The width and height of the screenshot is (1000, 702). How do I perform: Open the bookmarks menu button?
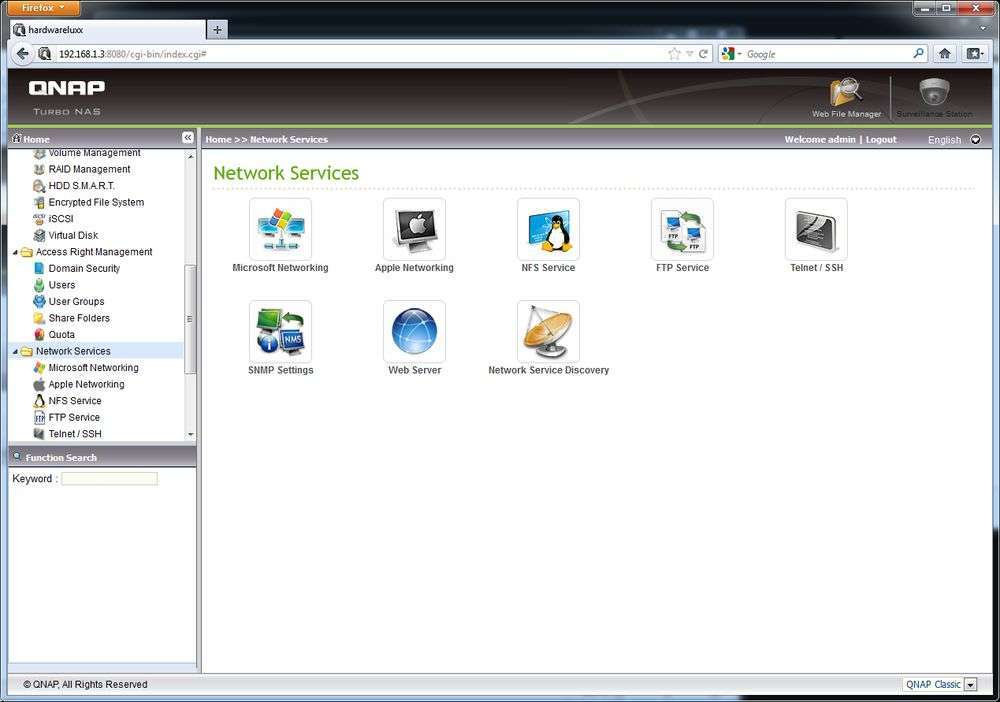tap(974, 54)
